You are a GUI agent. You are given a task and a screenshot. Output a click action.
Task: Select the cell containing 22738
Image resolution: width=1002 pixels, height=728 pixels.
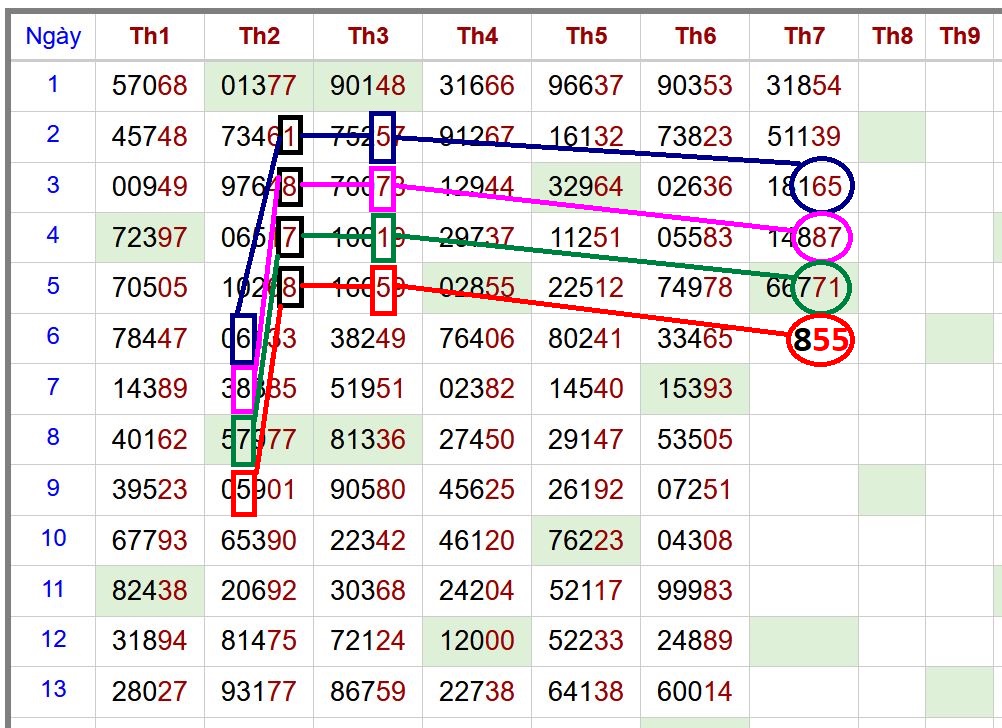(x=477, y=691)
